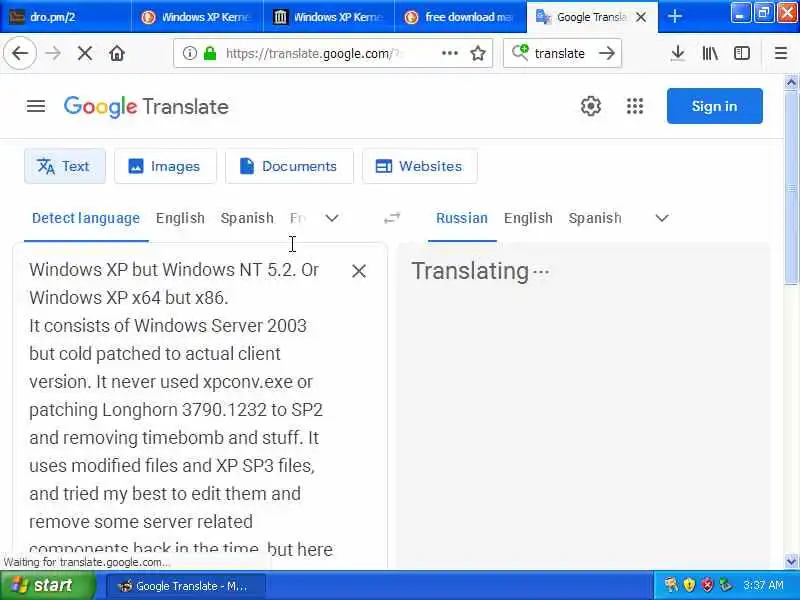
Task: Expand more target languages chevron
Action: click(x=662, y=218)
